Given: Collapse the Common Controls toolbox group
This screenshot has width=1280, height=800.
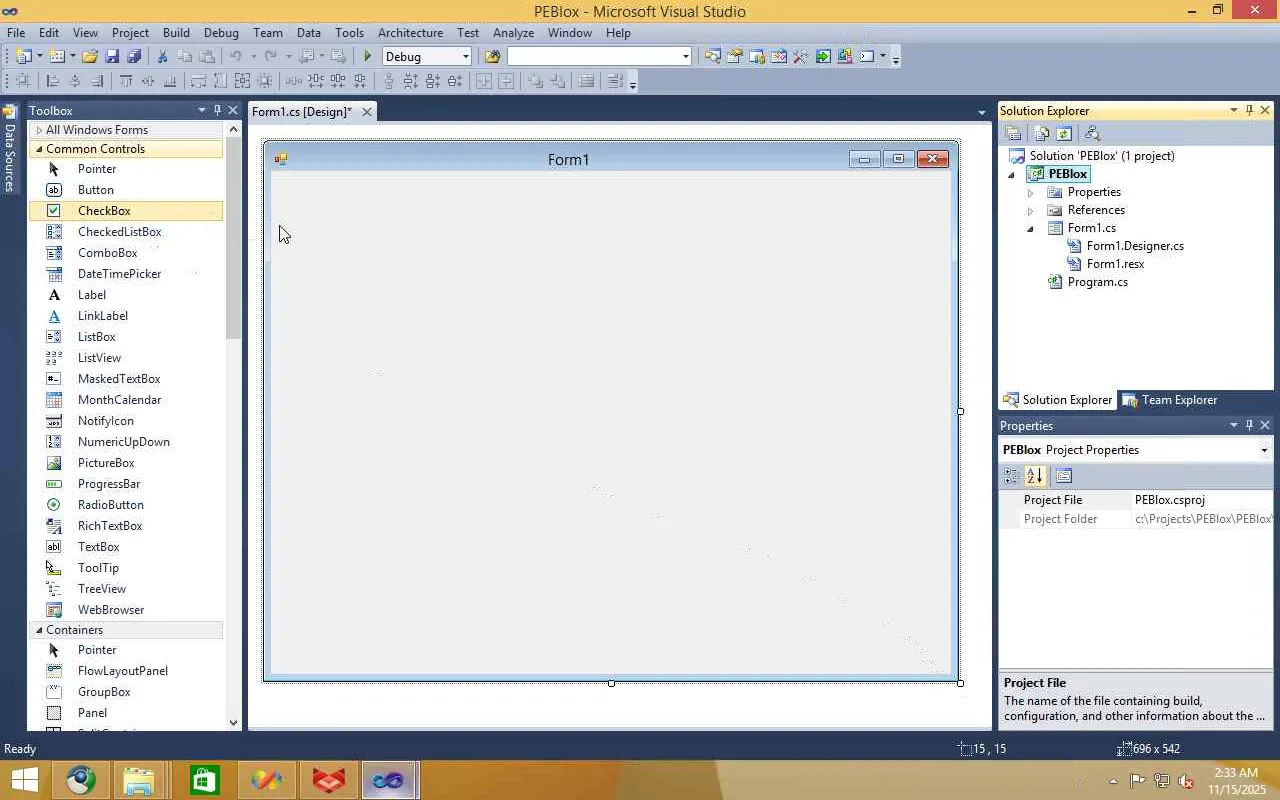Looking at the screenshot, I should click(x=39, y=149).
